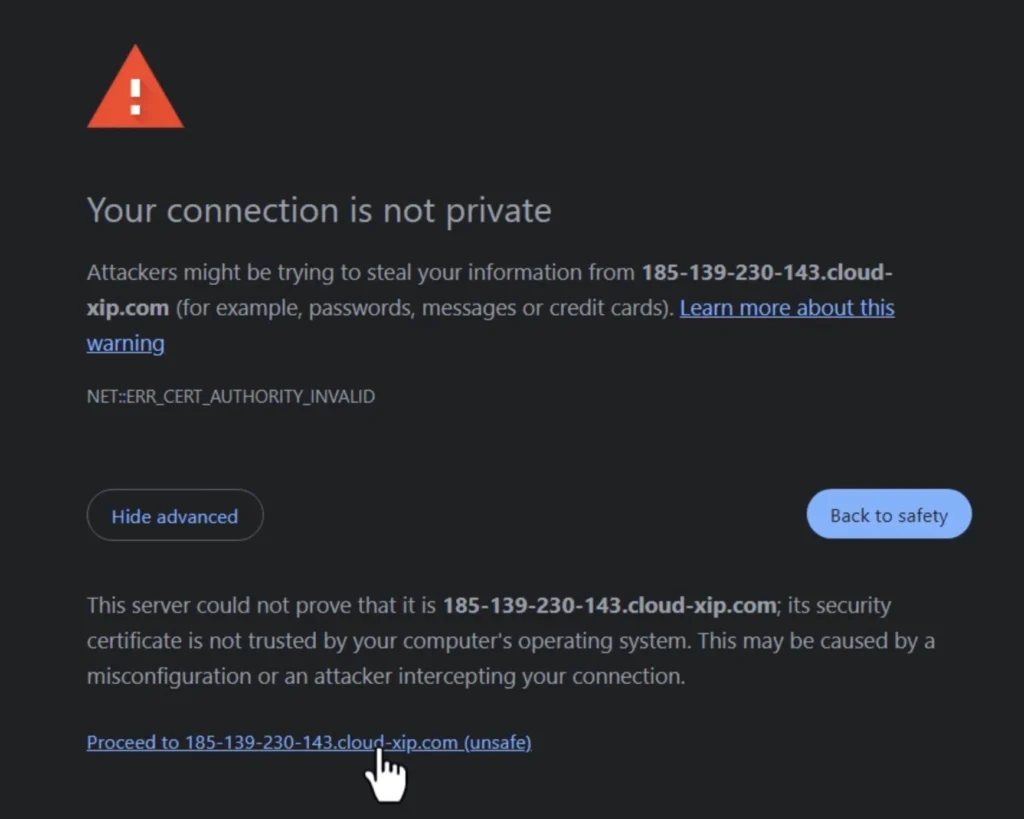Screen dimensions: 1024x819
Task: Click the bold domain name in the attackers warning
Action: tap(766, 273)
